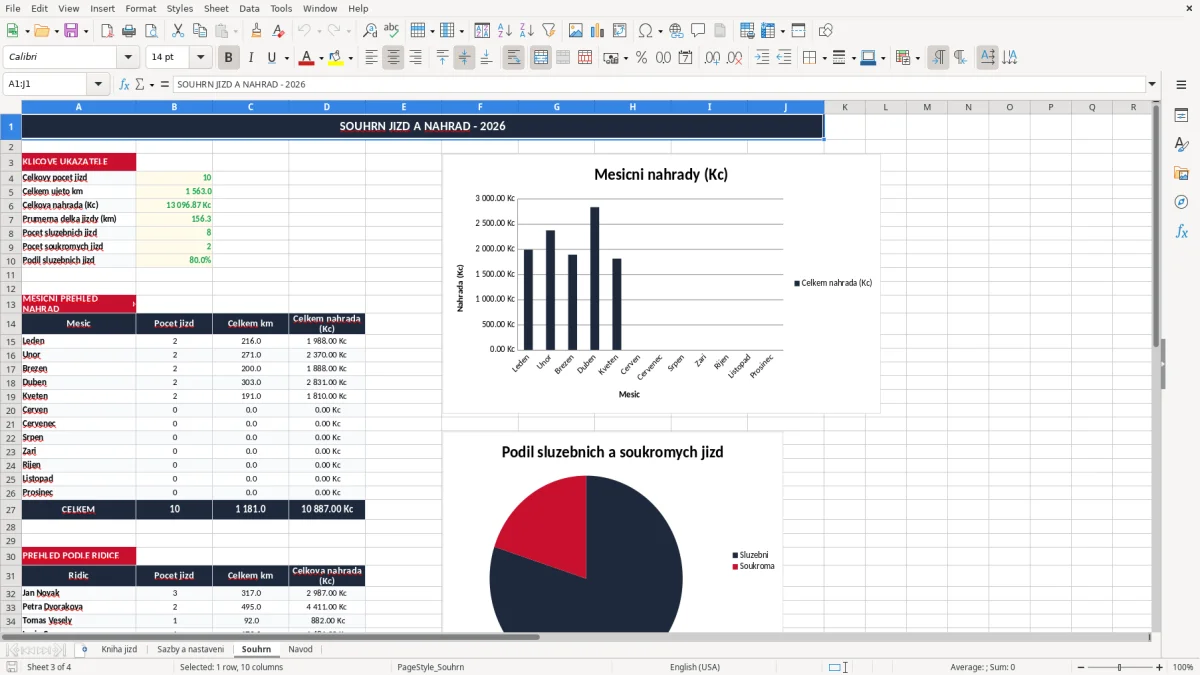
Task: Click the English (USA) language status
Action: [695, 667]
